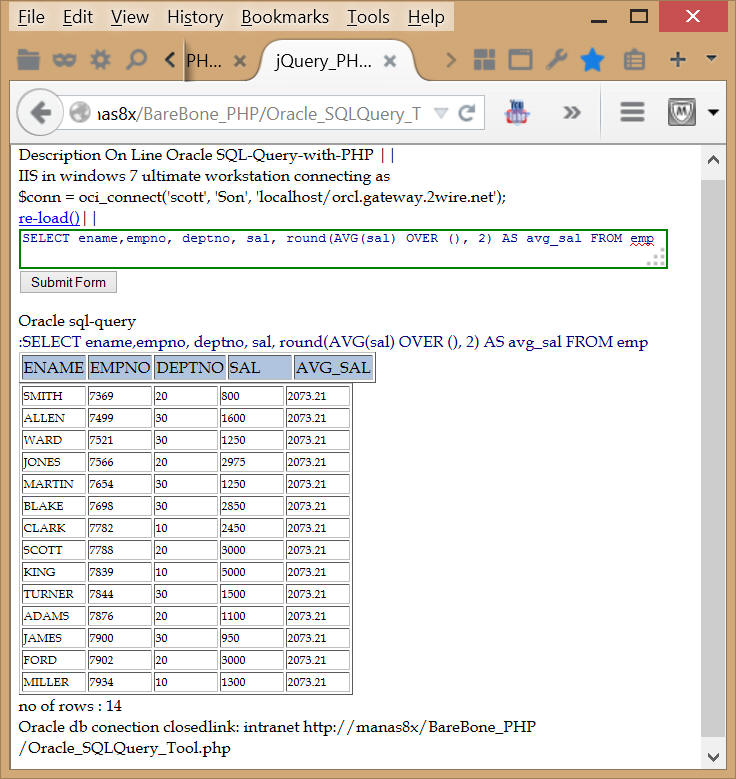This screenshot has width=736, height=779.
Task: Expand the list-all-tabs dropdown arrow
Action: point(711,58)
